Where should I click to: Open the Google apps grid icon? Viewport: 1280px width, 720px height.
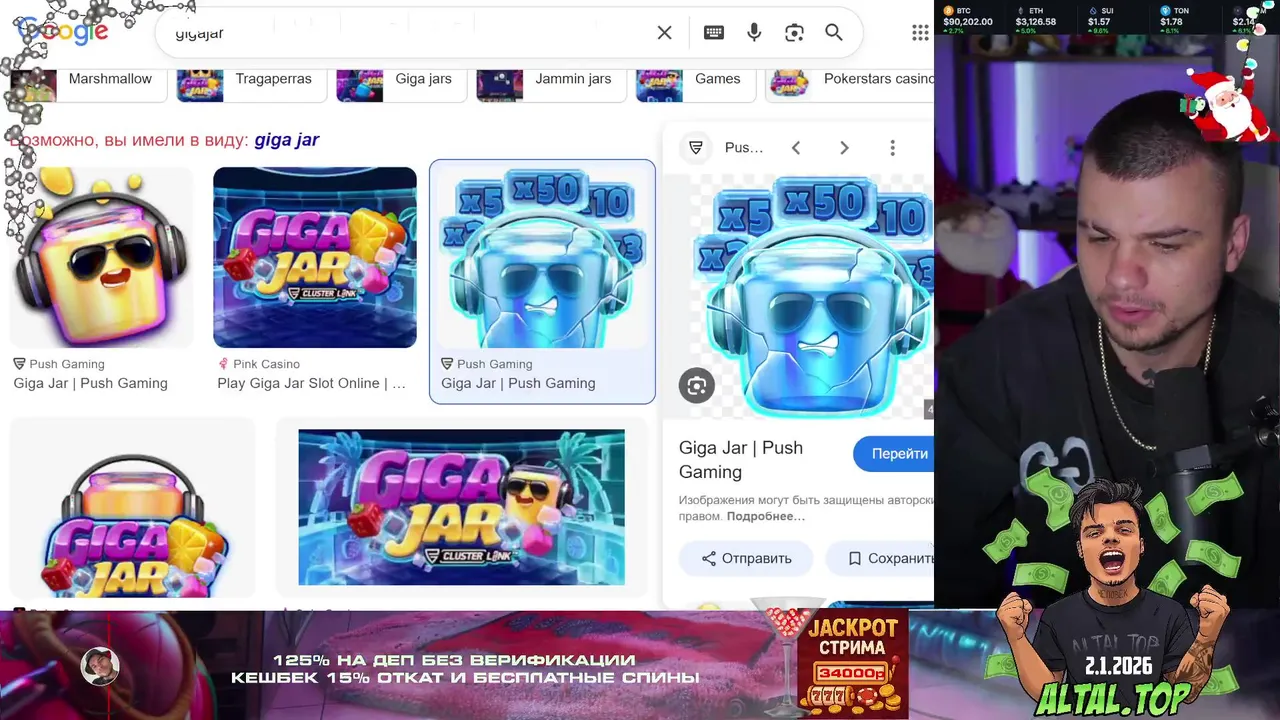(920, 33)
